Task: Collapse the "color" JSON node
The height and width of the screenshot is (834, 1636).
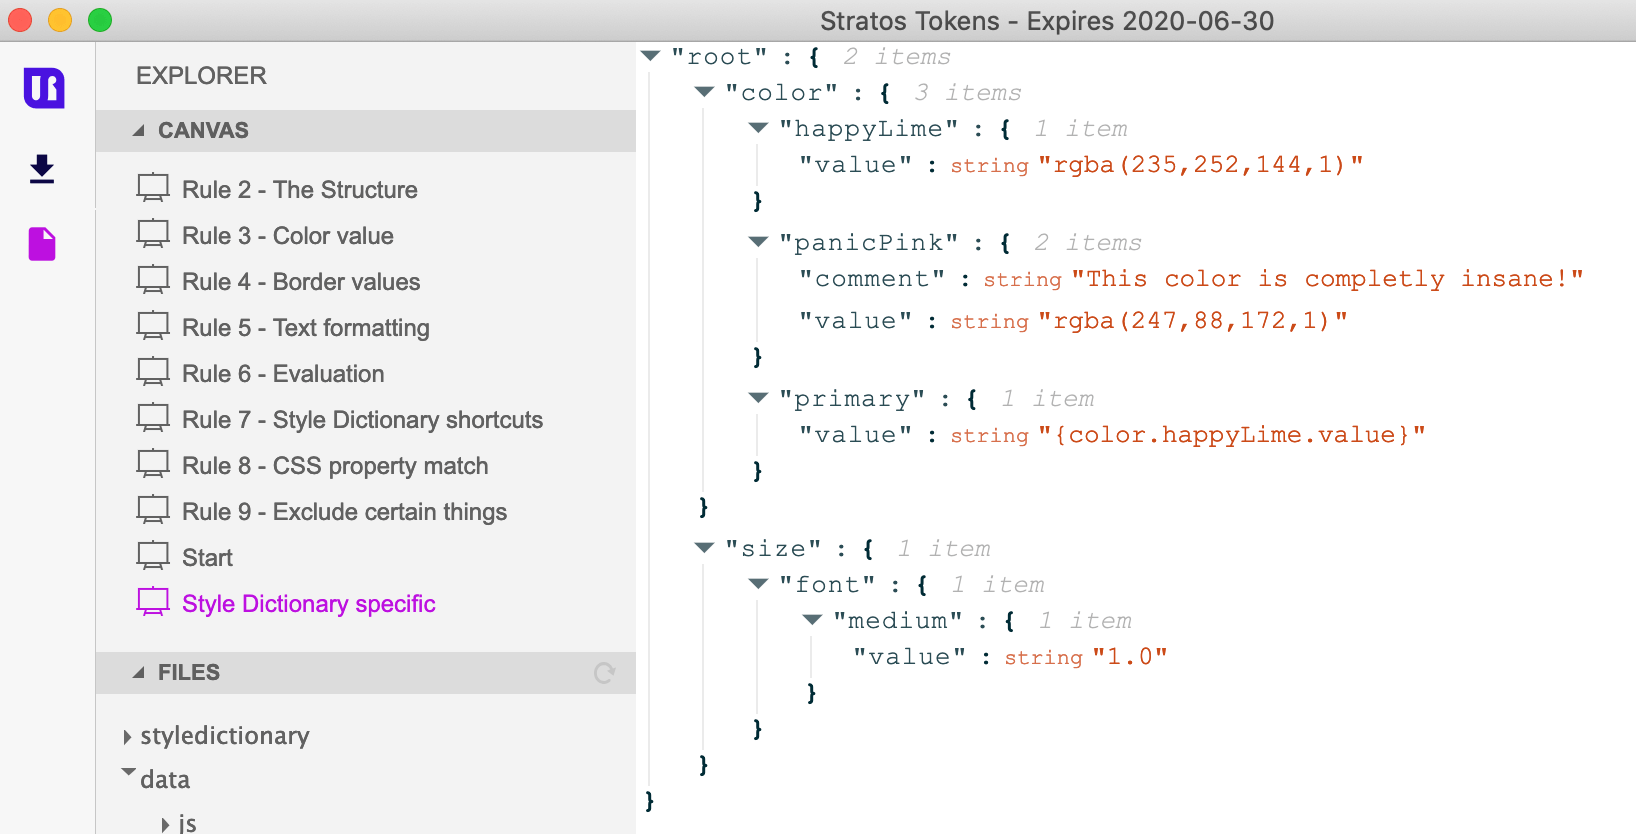Action: click(705, 92)
